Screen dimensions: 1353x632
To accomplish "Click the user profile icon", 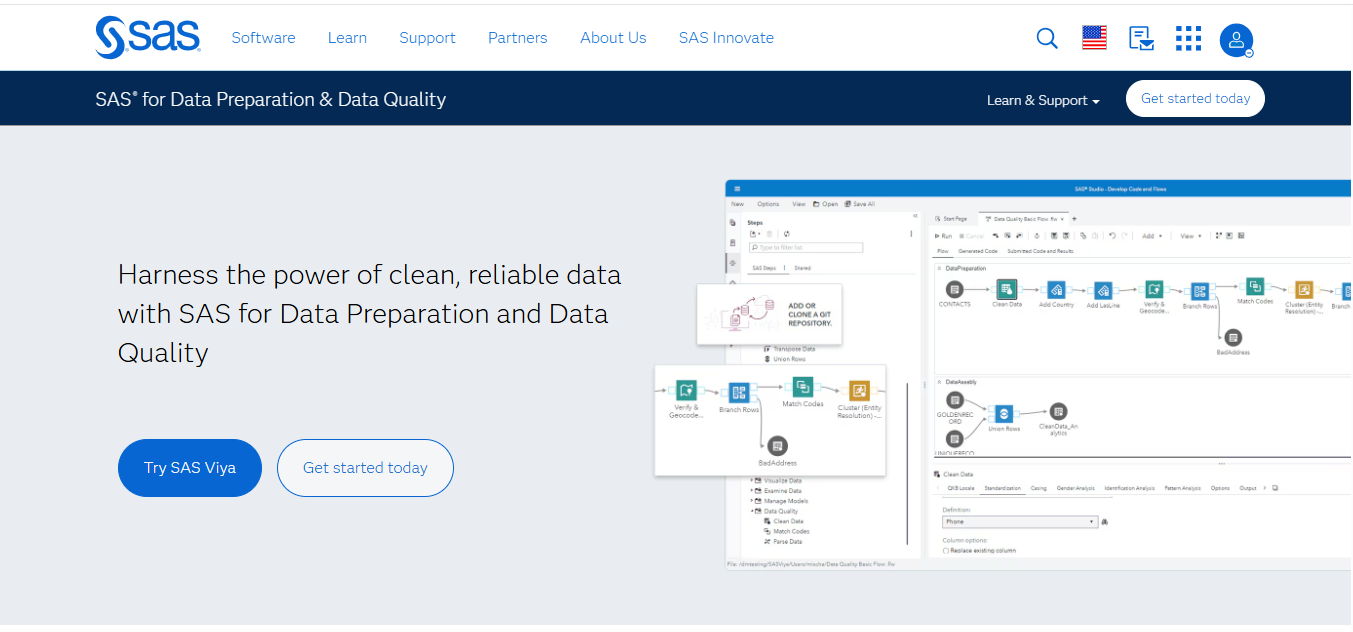I will 1236,40.
